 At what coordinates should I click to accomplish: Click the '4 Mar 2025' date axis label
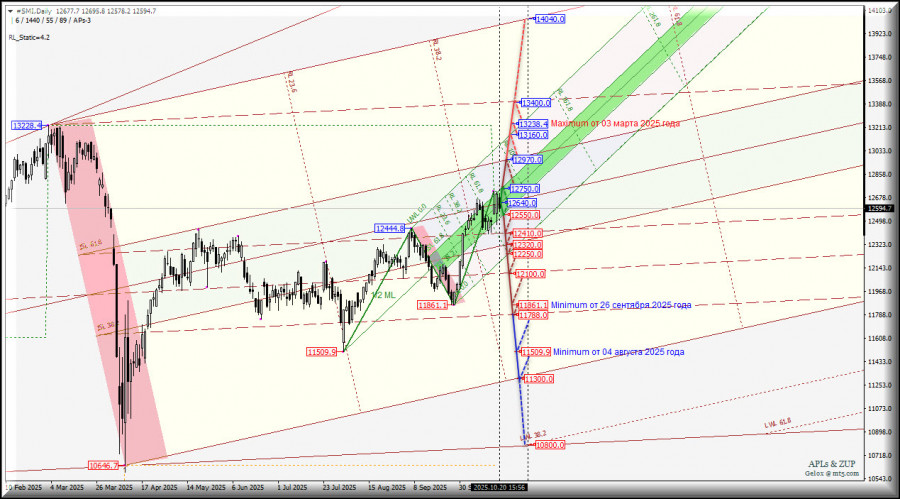click(x=67, y=487)
